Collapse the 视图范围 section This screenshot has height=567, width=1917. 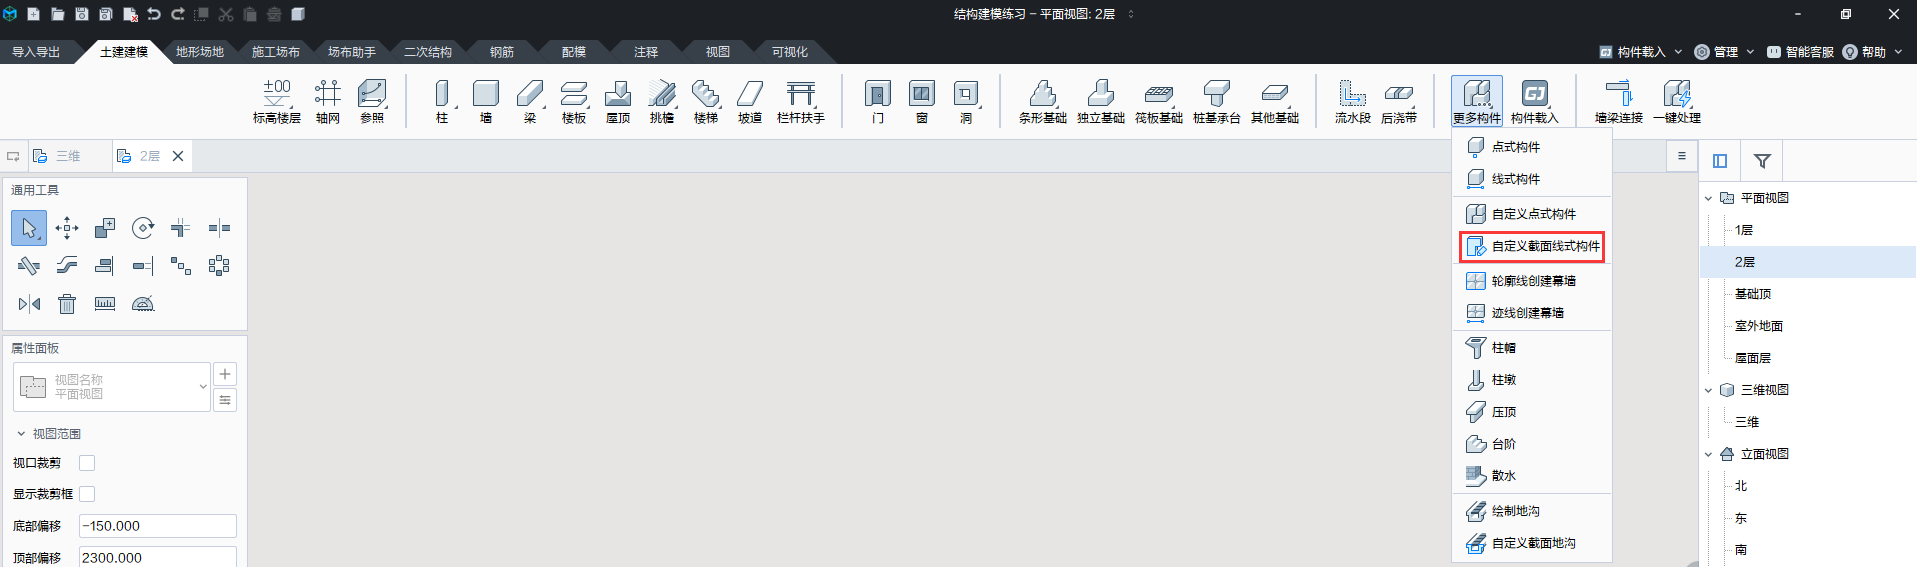[21, 434]
